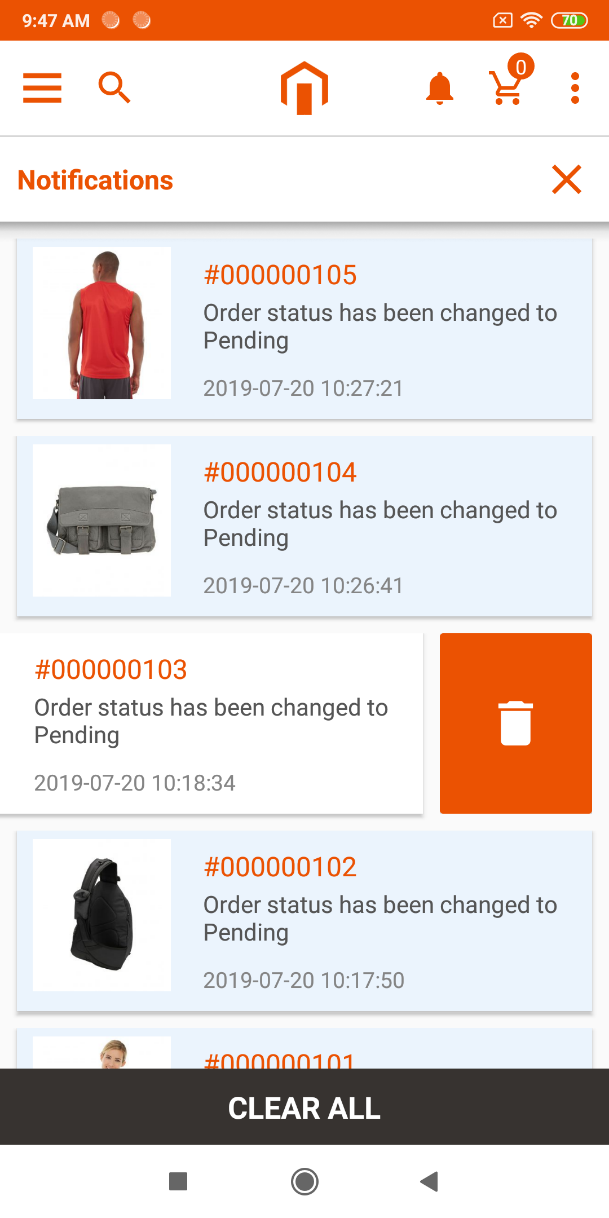Screen dimensions: 609x1218
Task: Open order #000000104 notification
Action: (x=380, y=524)
